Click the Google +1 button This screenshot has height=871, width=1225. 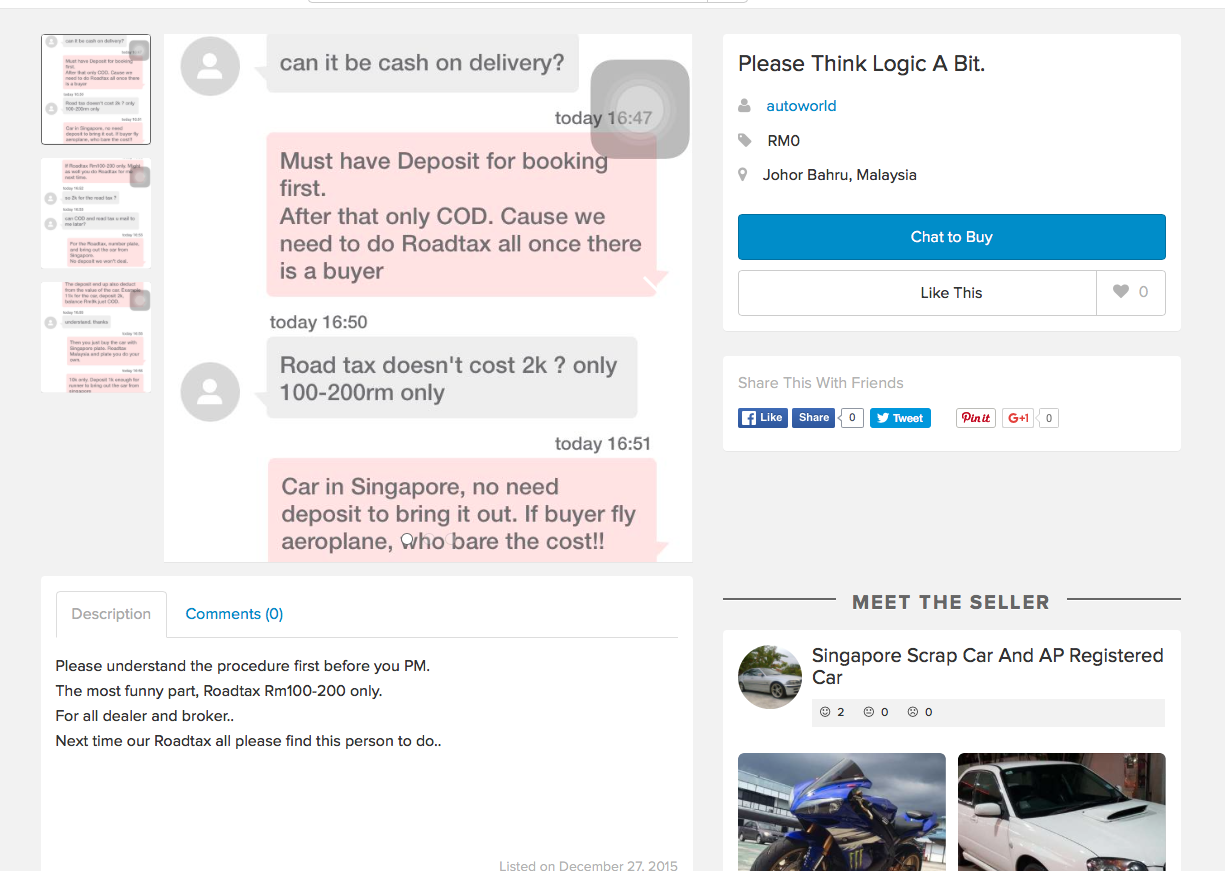click(x=1018, y=418)
